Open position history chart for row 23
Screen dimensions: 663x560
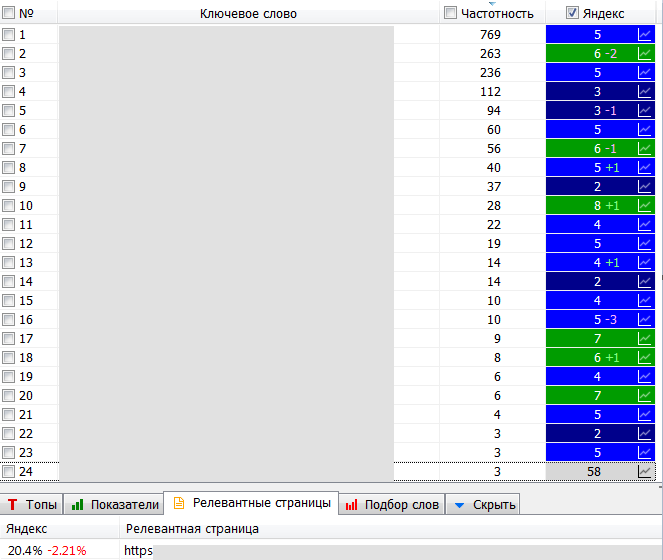tap(644, 453)
